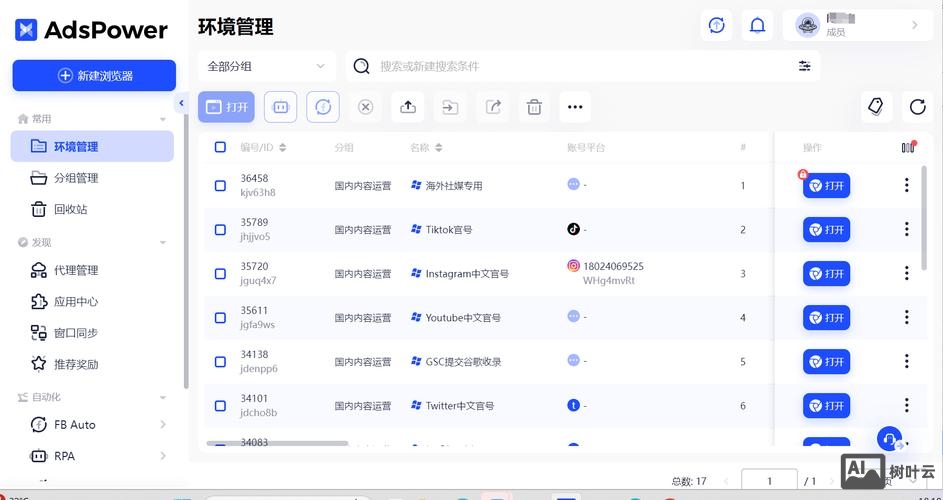Open 环境管理 in the sidebar

92,146
